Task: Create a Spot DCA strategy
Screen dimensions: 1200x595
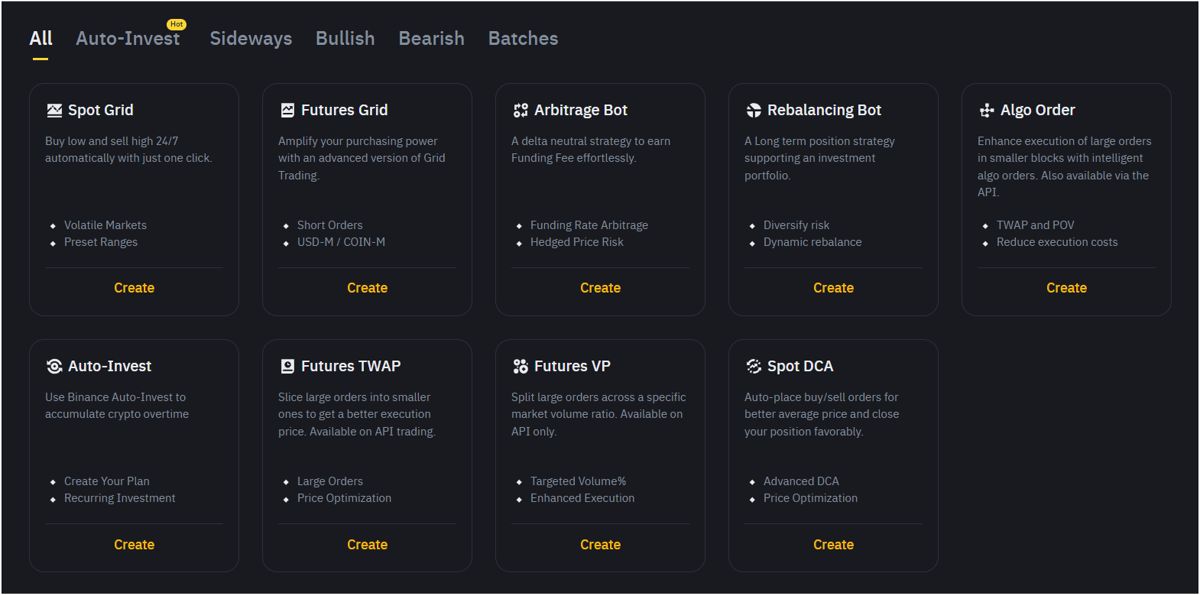Action: [833, 545]
